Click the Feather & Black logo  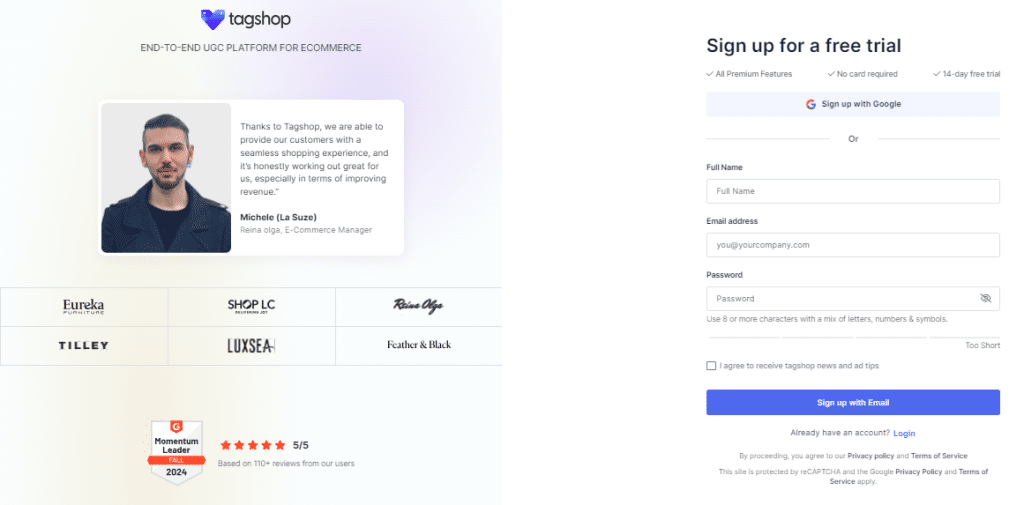pyautogui.click(x=418, y=345)
